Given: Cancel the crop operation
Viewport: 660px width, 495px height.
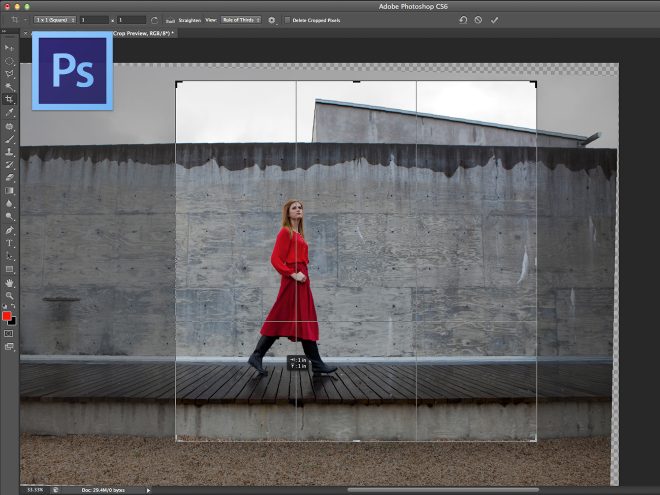Looking at the screenshot, I should 478,19.
